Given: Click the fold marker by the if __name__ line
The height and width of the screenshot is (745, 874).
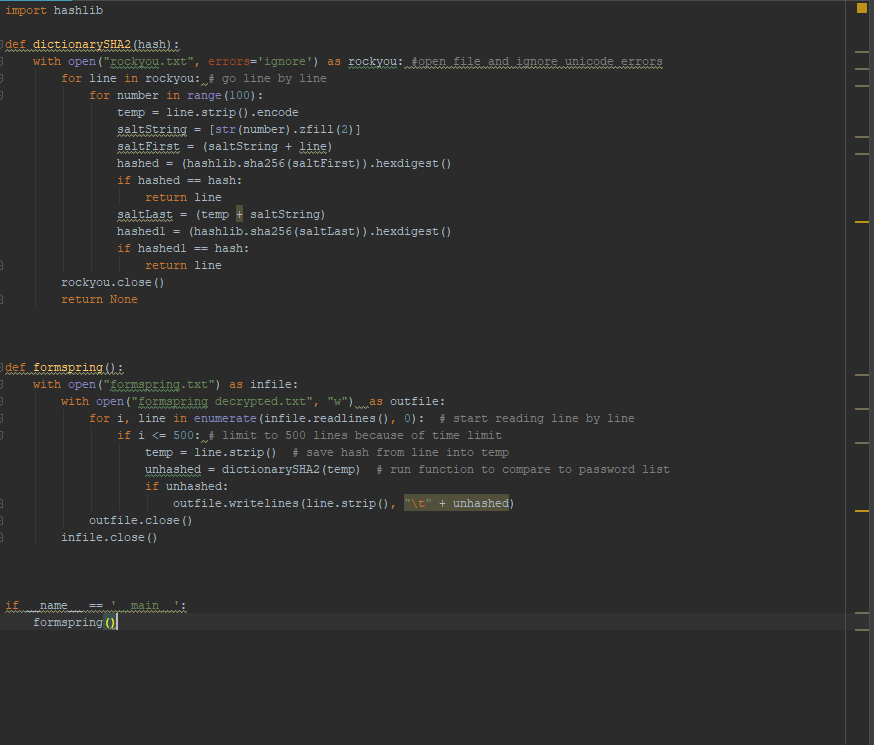Looking at the screenshot, I should pos(3,605).
